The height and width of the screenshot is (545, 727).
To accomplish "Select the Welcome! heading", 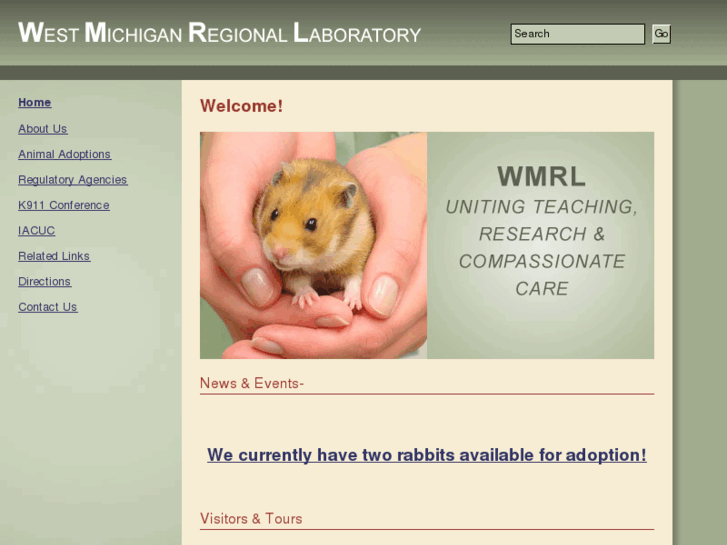I will coord(242,106).
